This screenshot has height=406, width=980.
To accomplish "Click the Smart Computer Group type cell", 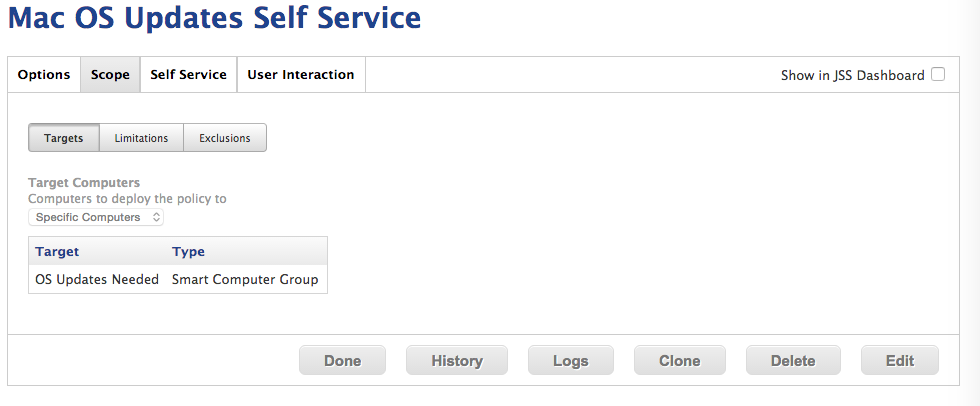I will coord(245,279).
